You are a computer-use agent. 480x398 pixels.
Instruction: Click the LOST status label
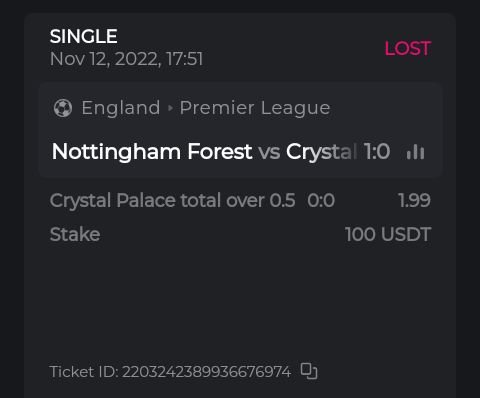coord(408,48)
